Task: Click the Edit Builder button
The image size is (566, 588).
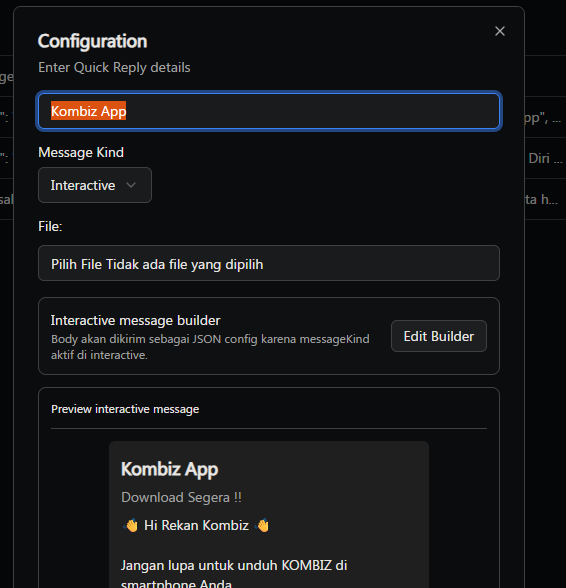Action: click(x=438, y=336)
